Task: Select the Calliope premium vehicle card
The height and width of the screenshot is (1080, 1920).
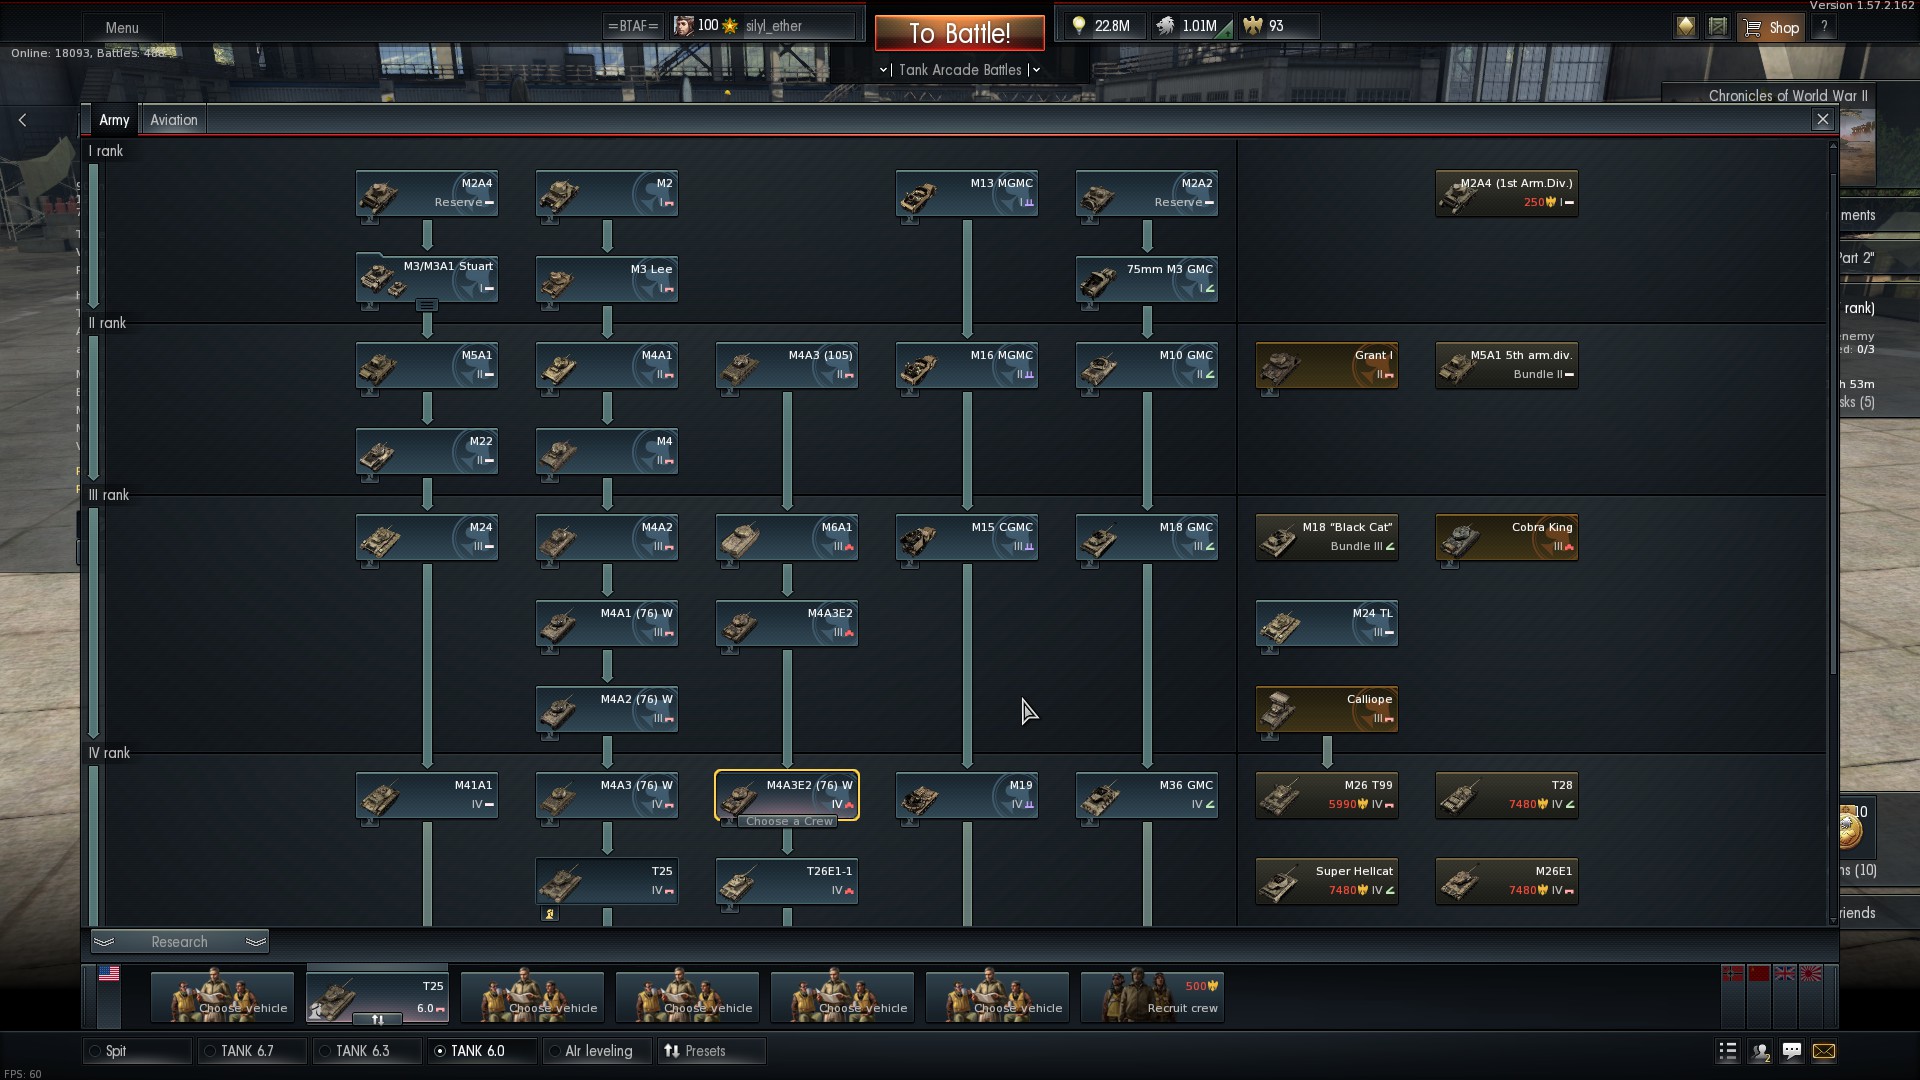Action: pos(1327,709)
